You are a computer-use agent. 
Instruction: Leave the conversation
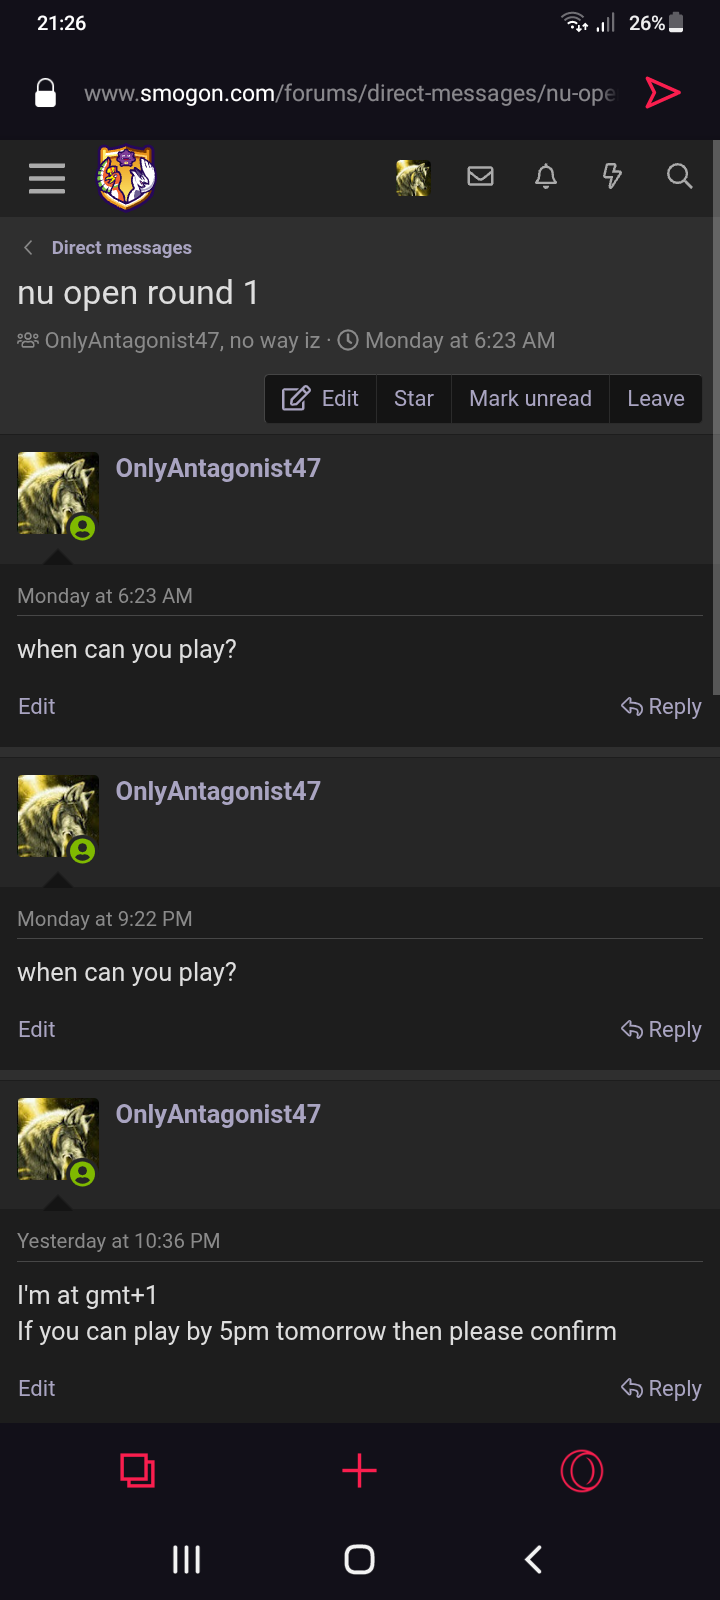pyautogui.click(x=656, y=399)
